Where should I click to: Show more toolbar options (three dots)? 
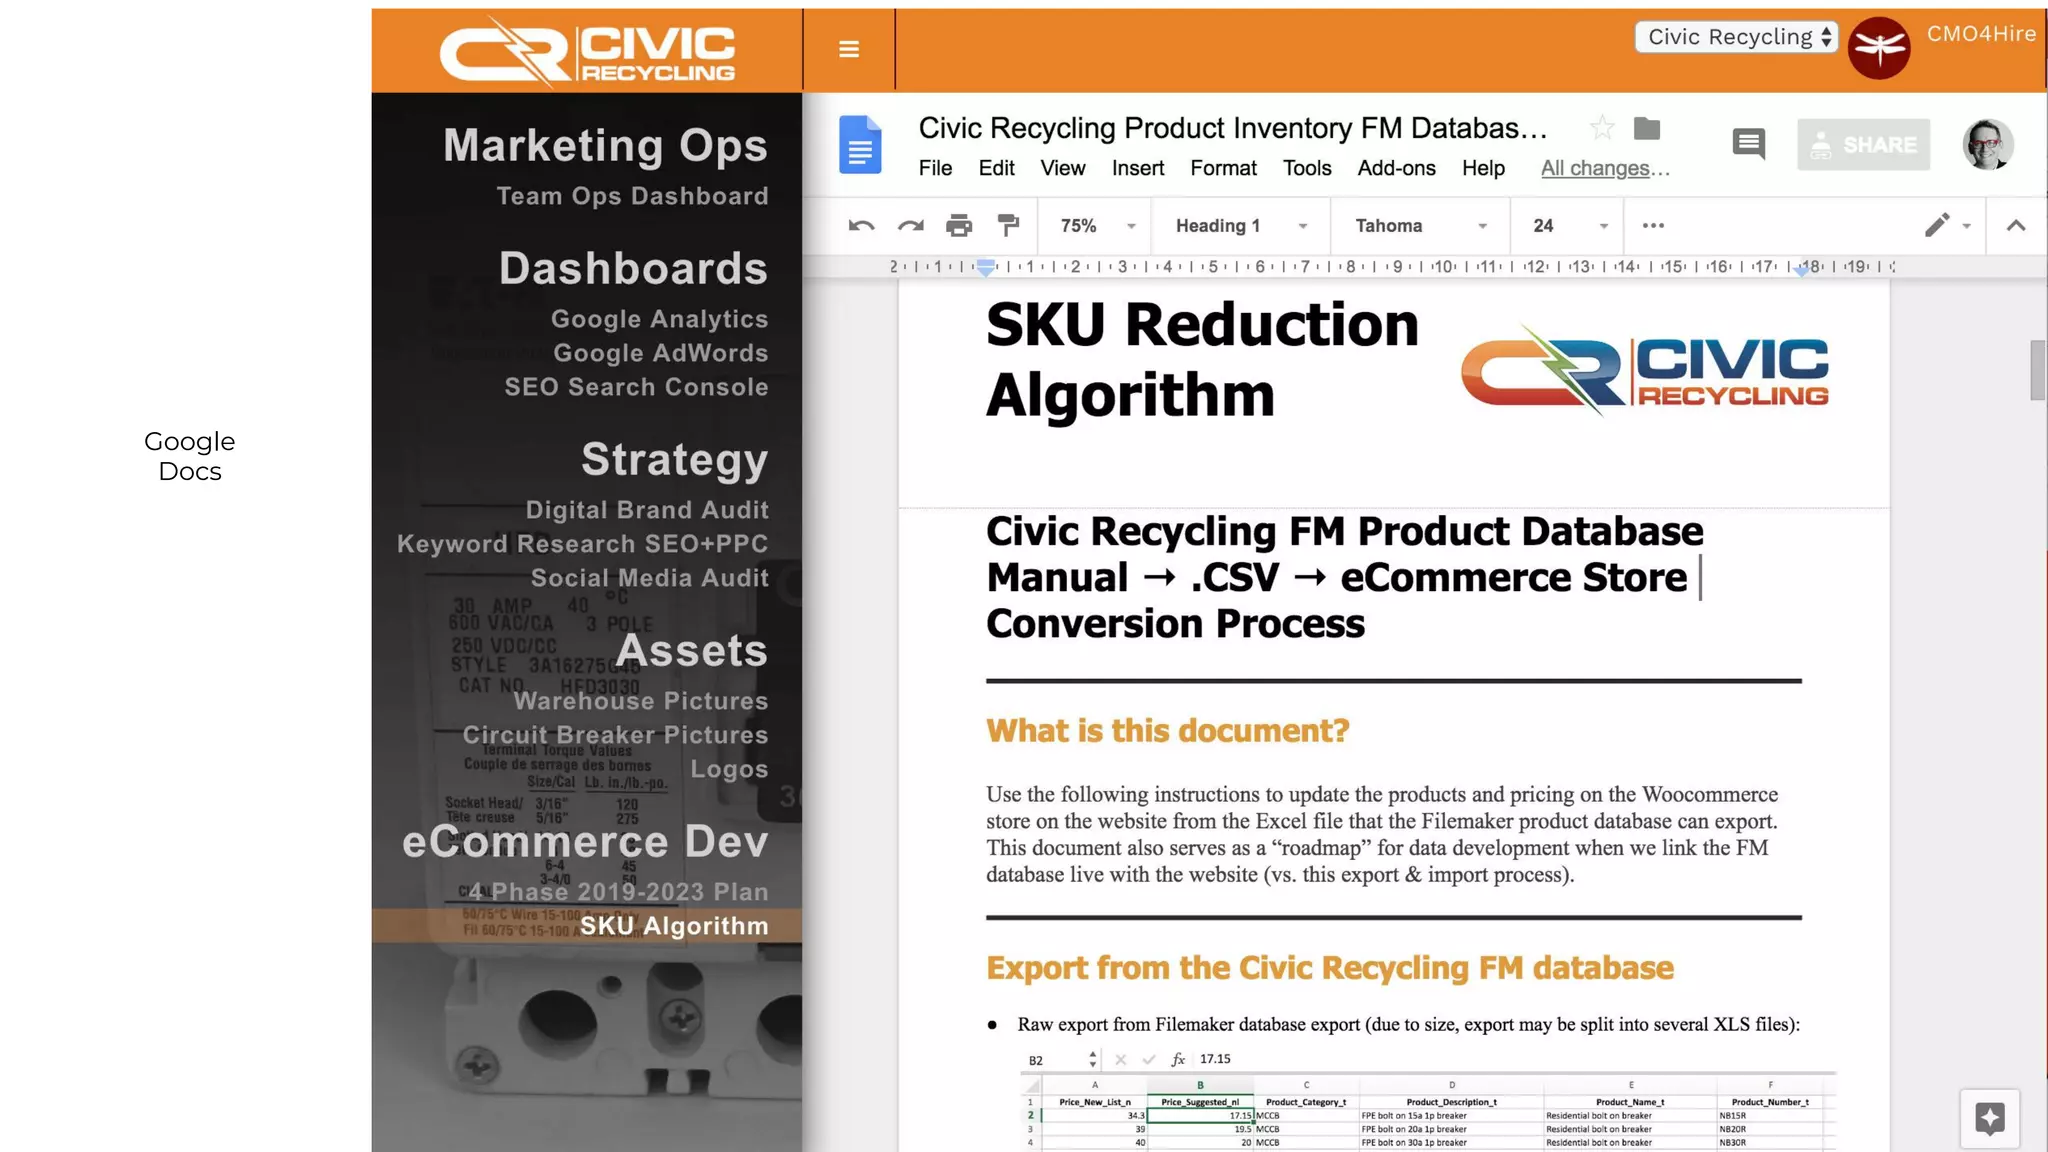point(1653,226)
